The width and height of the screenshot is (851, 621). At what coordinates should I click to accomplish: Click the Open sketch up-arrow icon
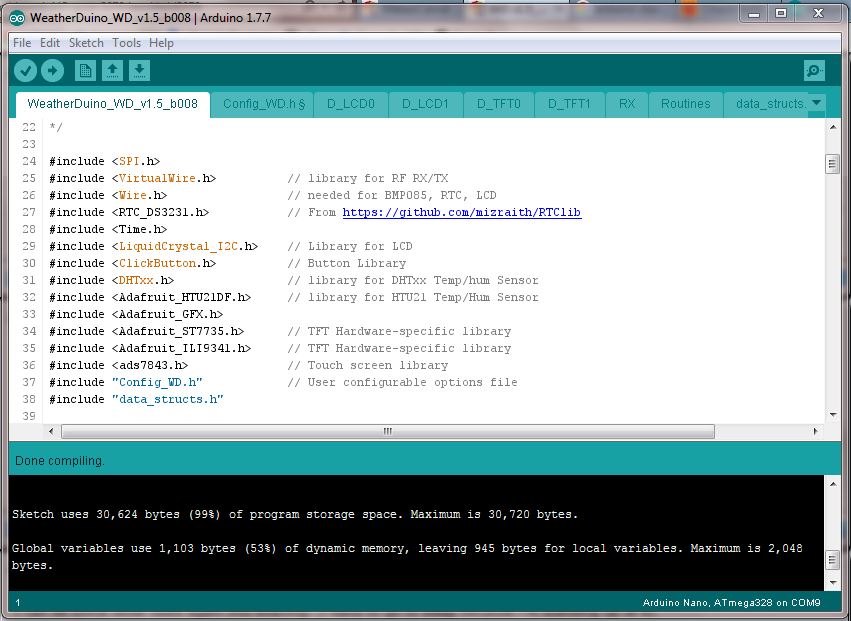point(113,70)
